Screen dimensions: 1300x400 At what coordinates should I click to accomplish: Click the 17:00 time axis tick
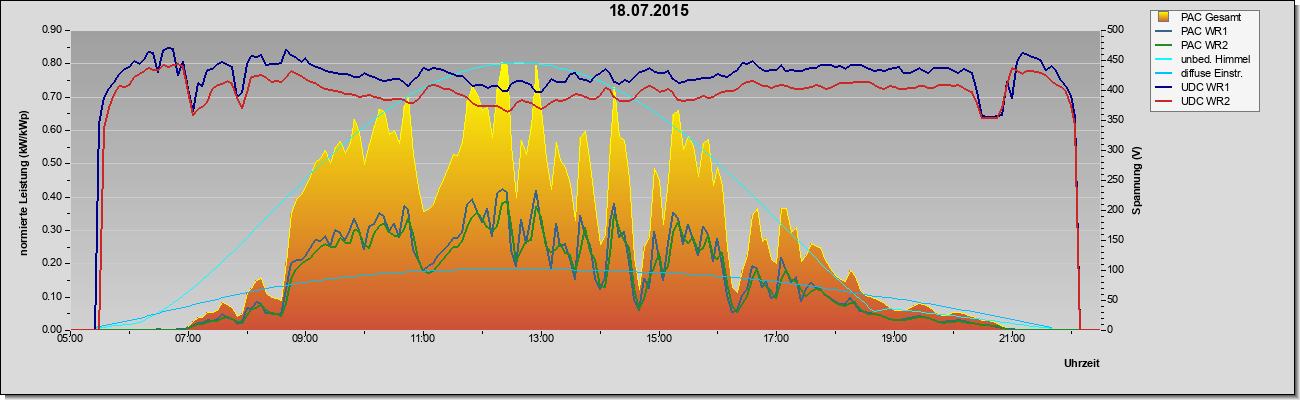pos(776,340)
